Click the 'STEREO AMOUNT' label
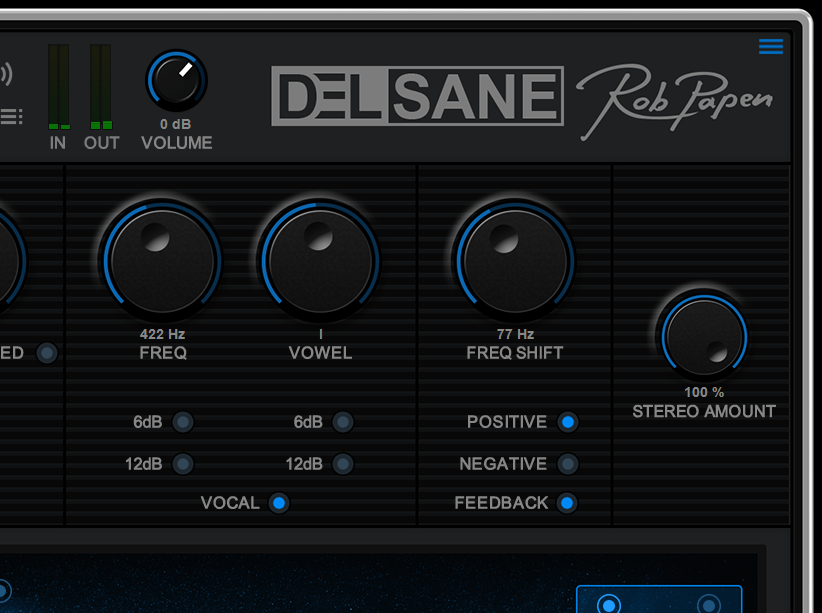The width and height of the screenshot is (822, 613). coord(704,411)
